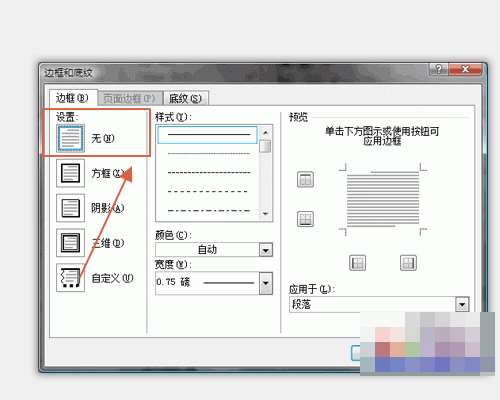Toggle the left border button under preview

pyautogui.click(x=357, y=263)
